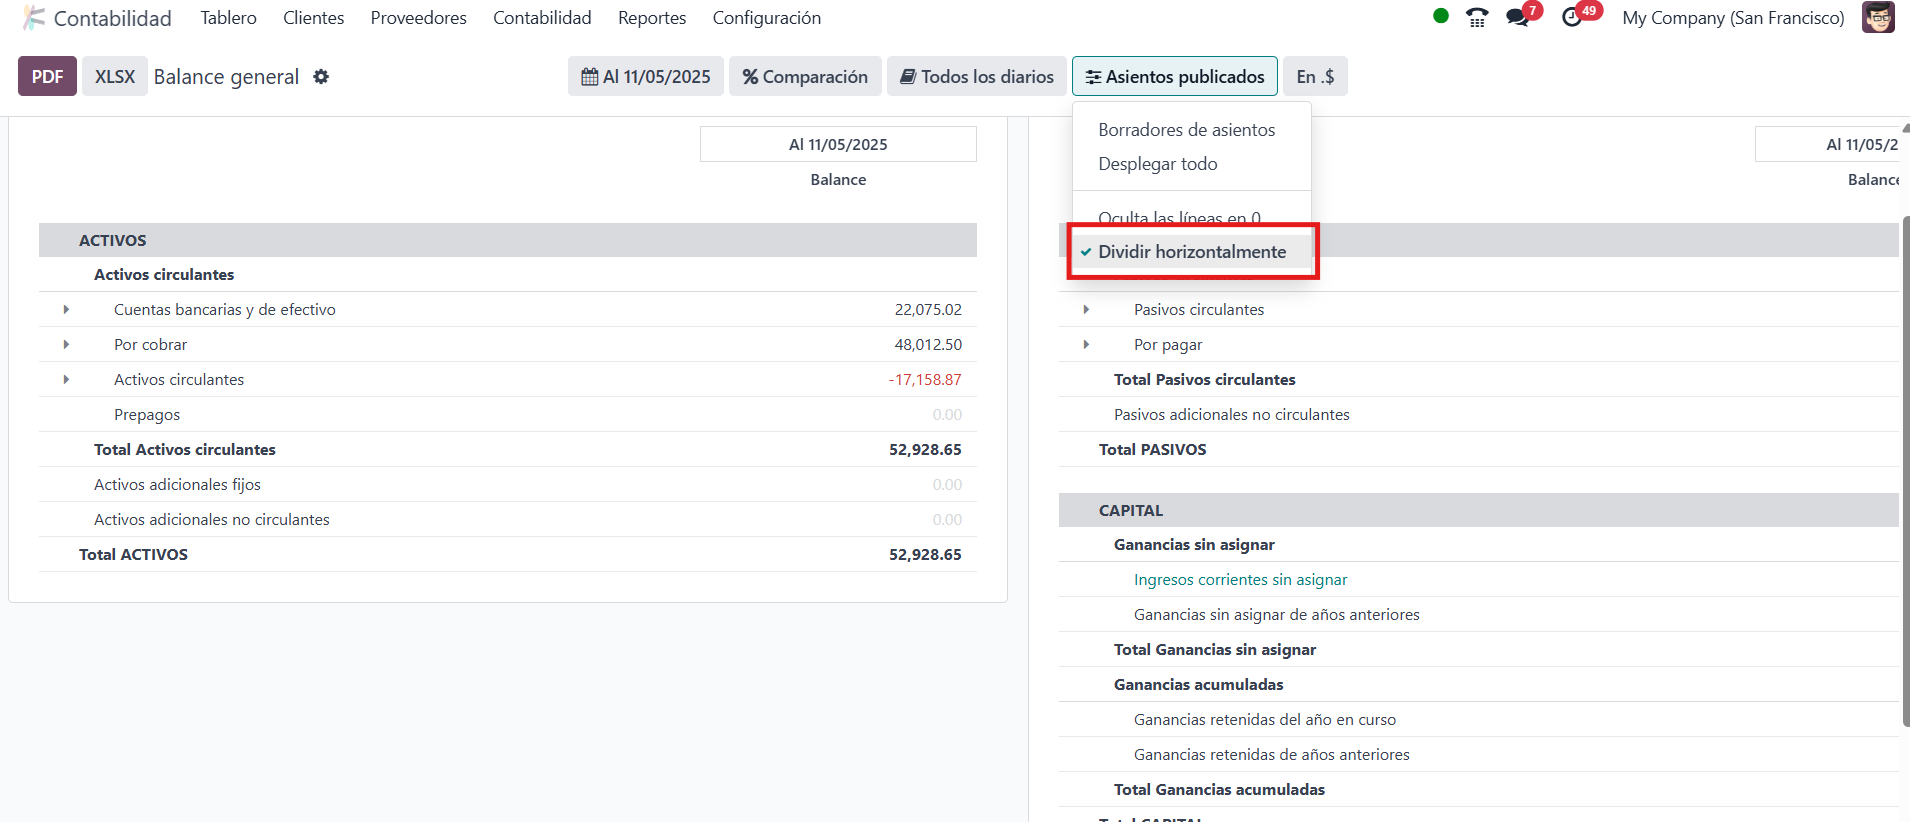Export the report with the PDF button

(x=47, y=77)
